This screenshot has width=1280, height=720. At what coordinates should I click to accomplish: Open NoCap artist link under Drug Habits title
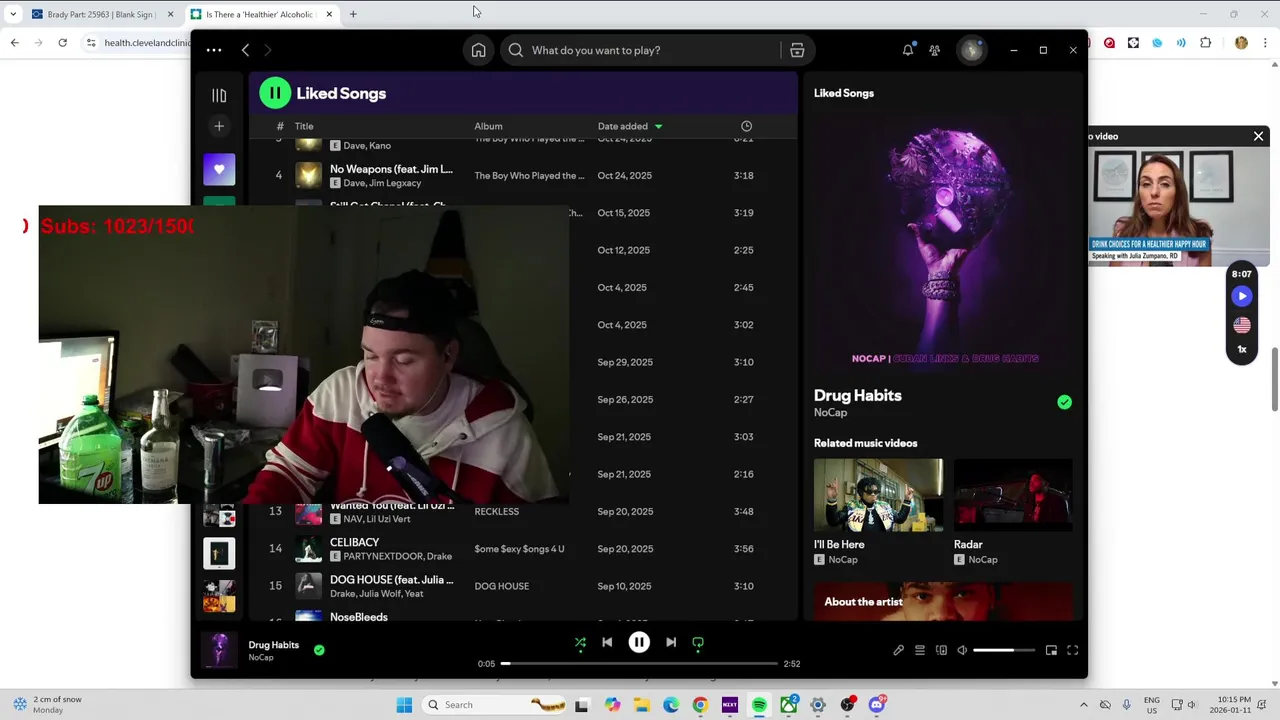(830, 412)
